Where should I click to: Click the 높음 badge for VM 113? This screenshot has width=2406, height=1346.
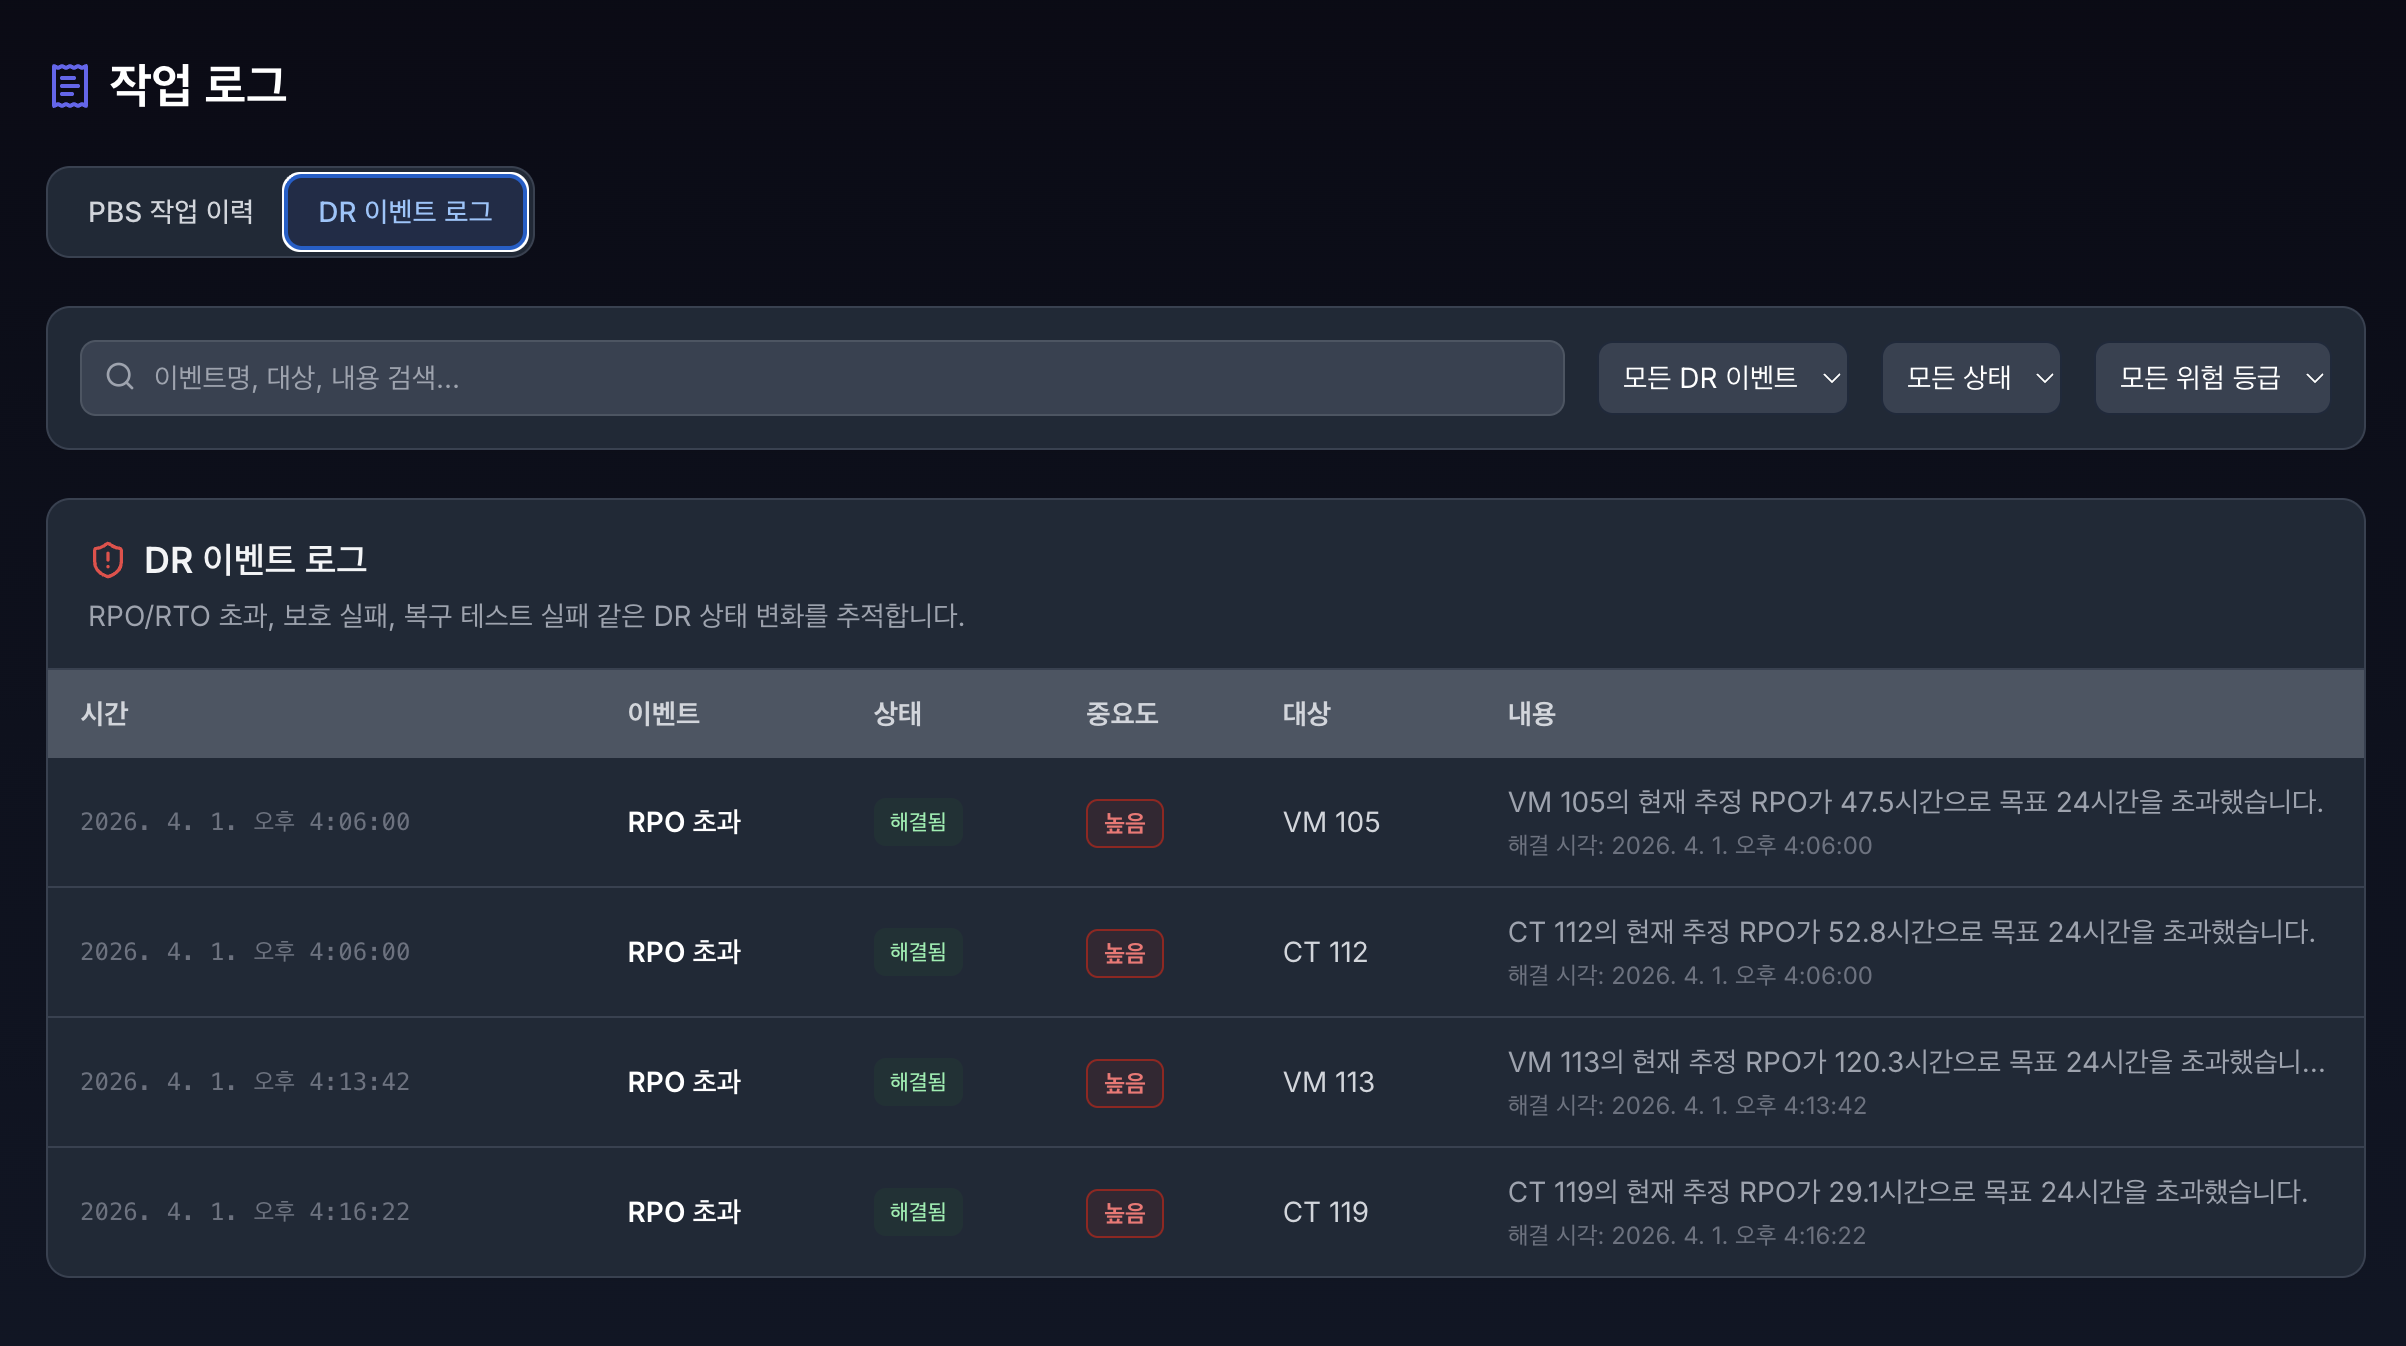tap(1124, 1083)
